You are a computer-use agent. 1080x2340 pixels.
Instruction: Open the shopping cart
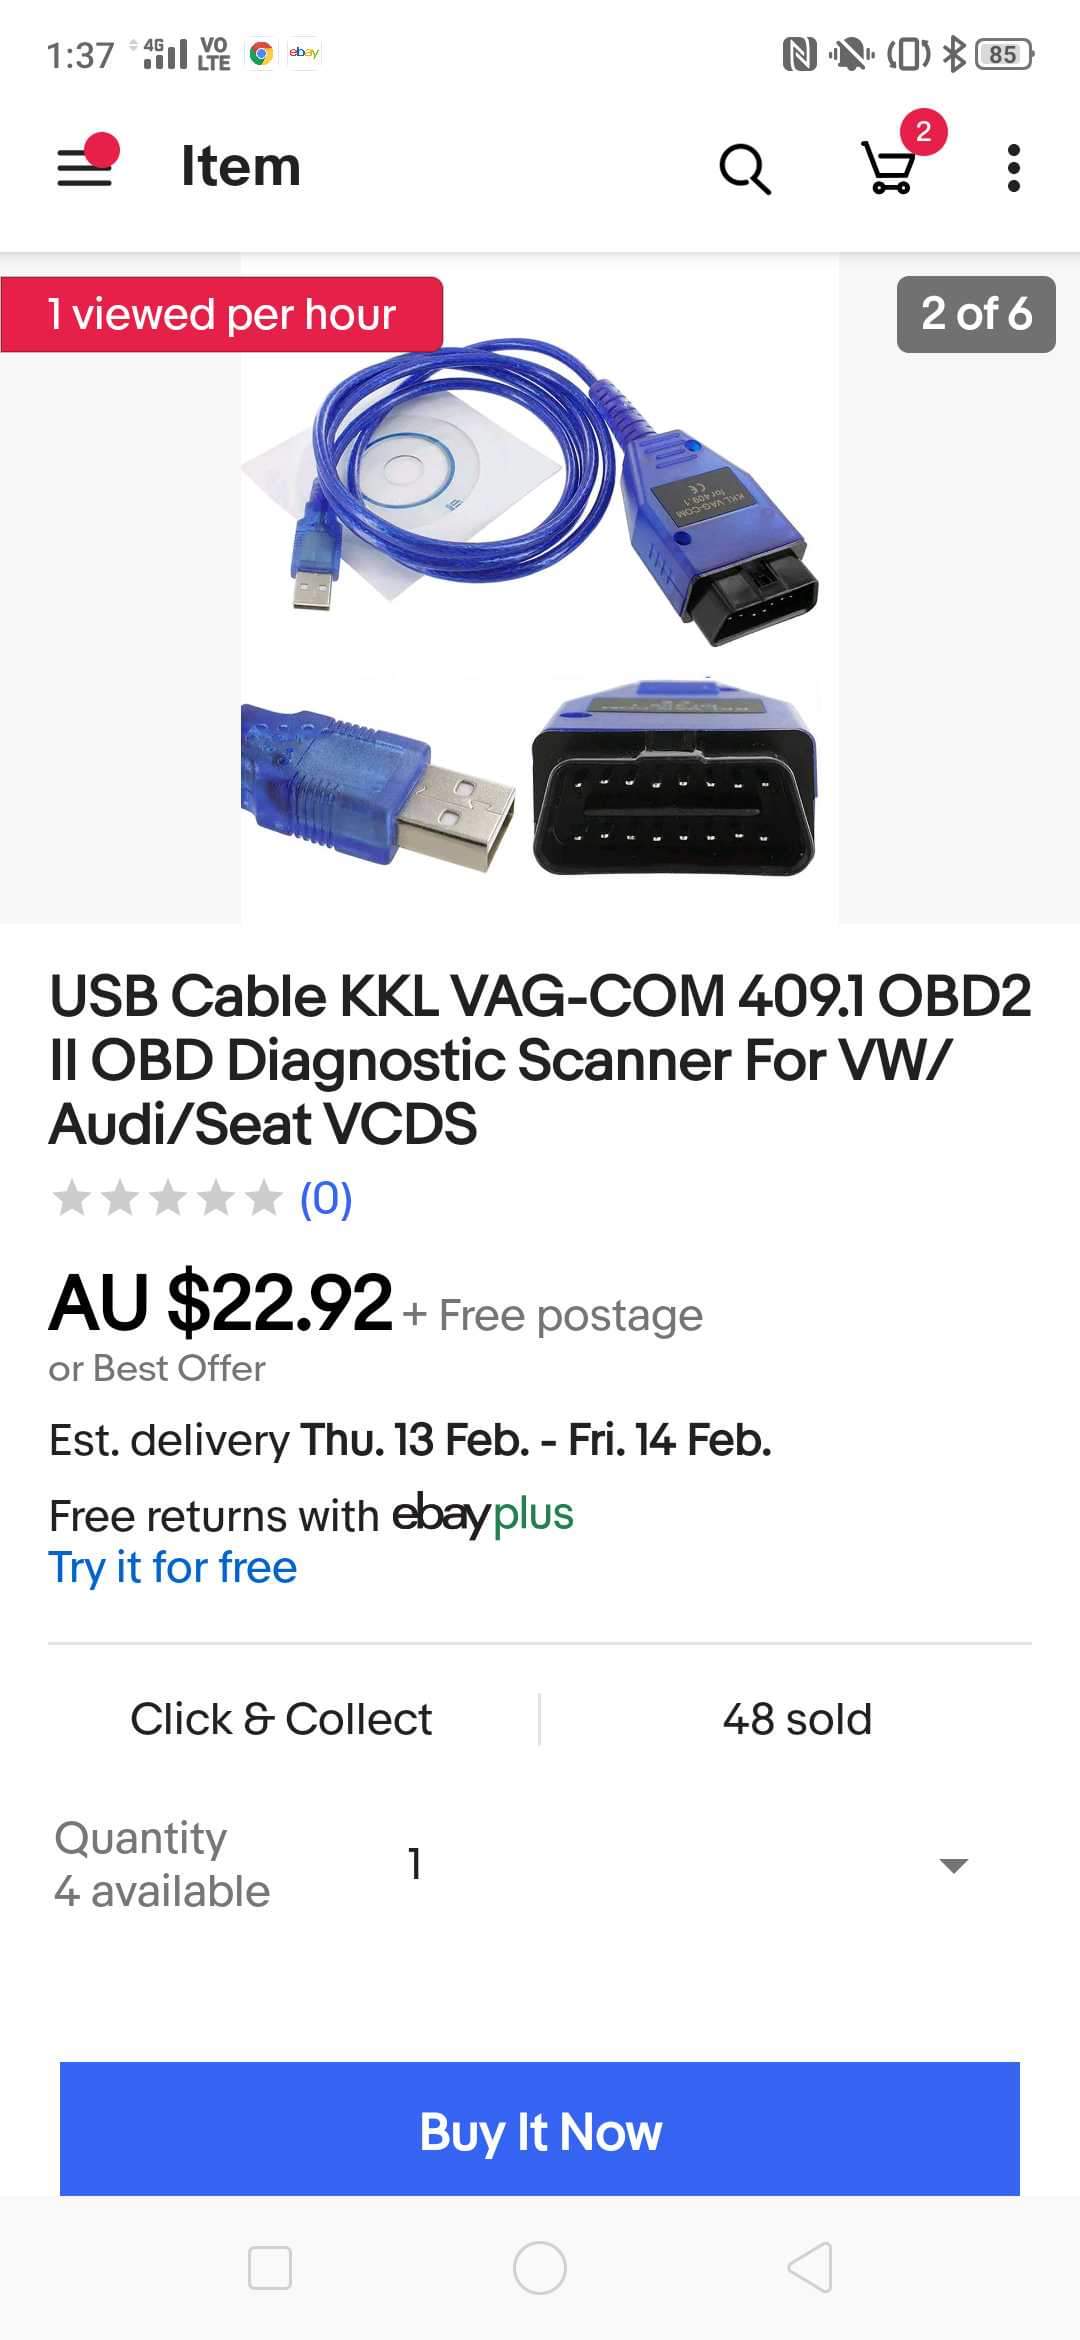coord(890,166)
